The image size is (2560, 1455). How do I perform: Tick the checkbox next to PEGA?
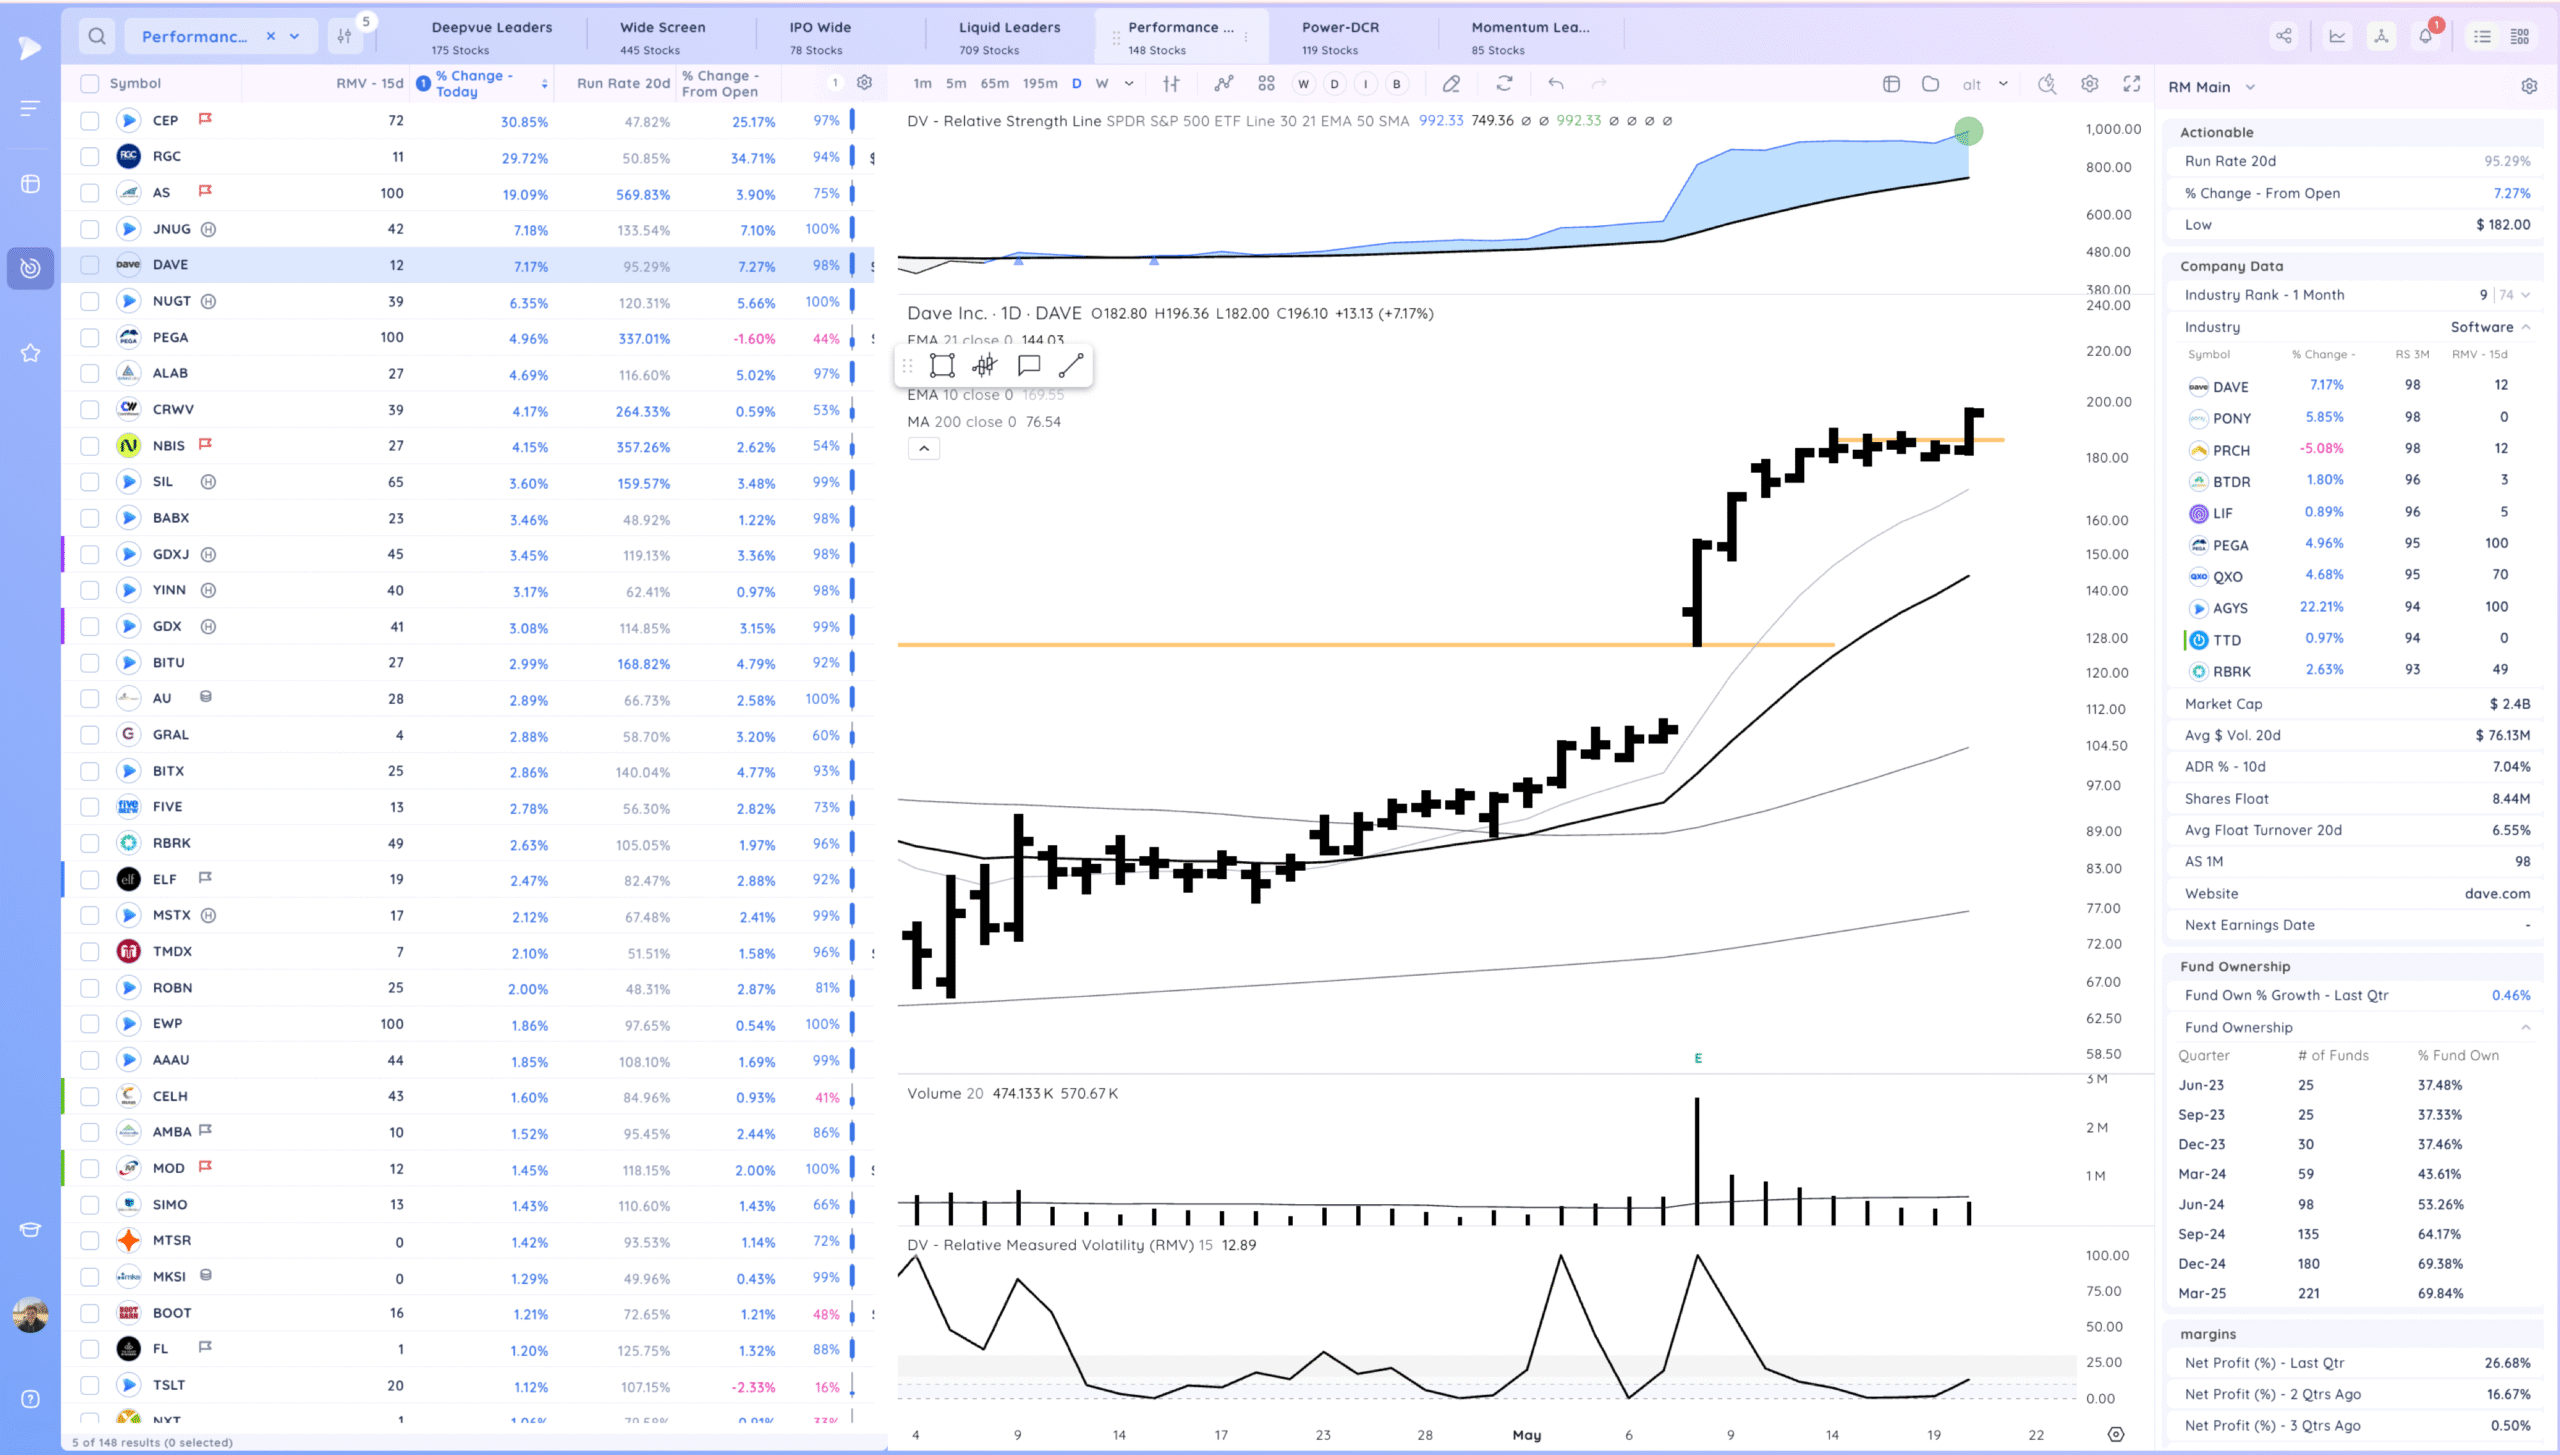90,338
